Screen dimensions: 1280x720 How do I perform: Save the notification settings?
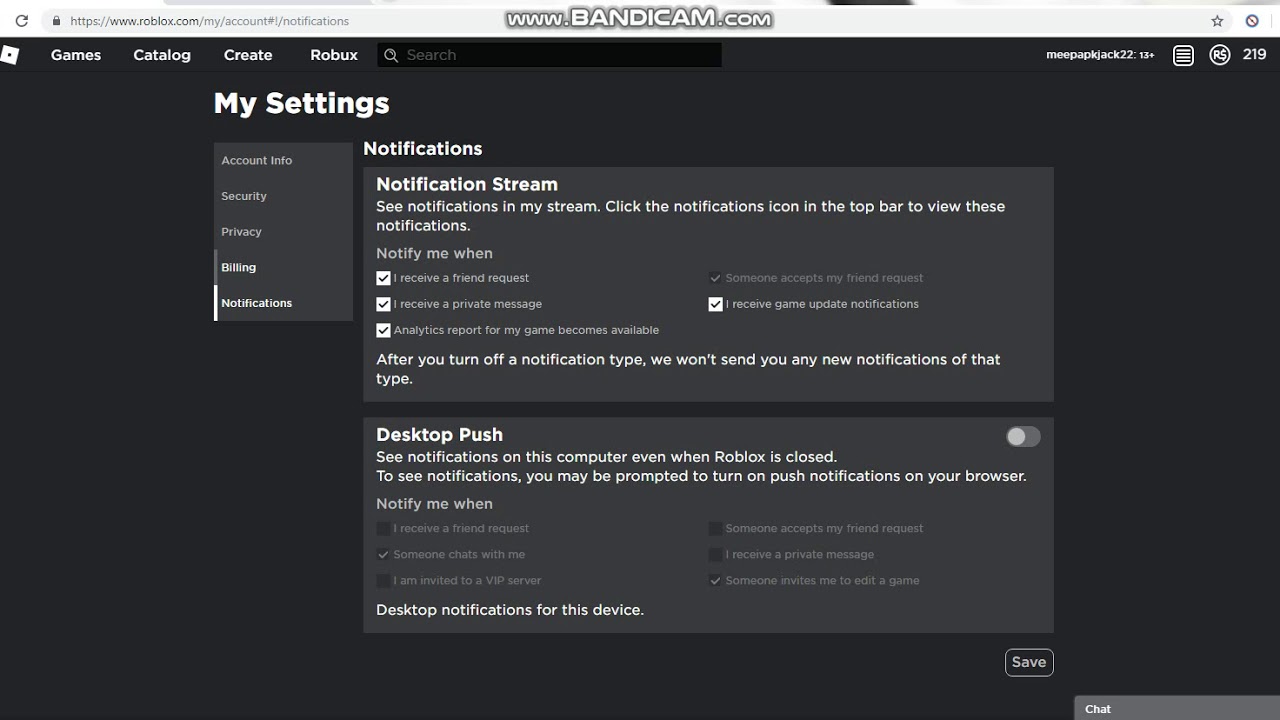coord(1028,662)
